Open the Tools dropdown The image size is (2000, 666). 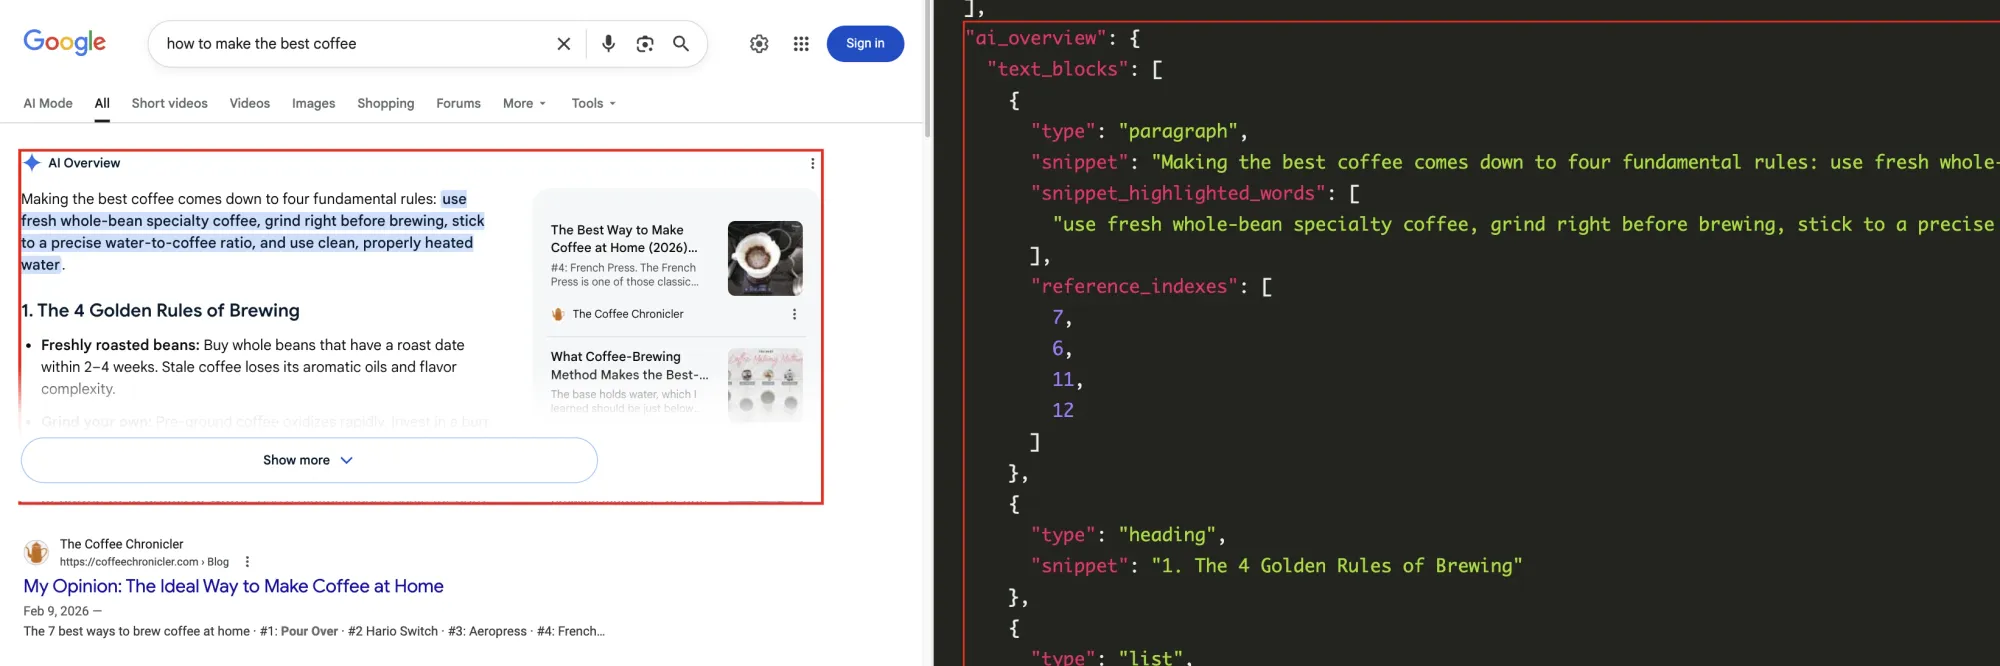593,103
